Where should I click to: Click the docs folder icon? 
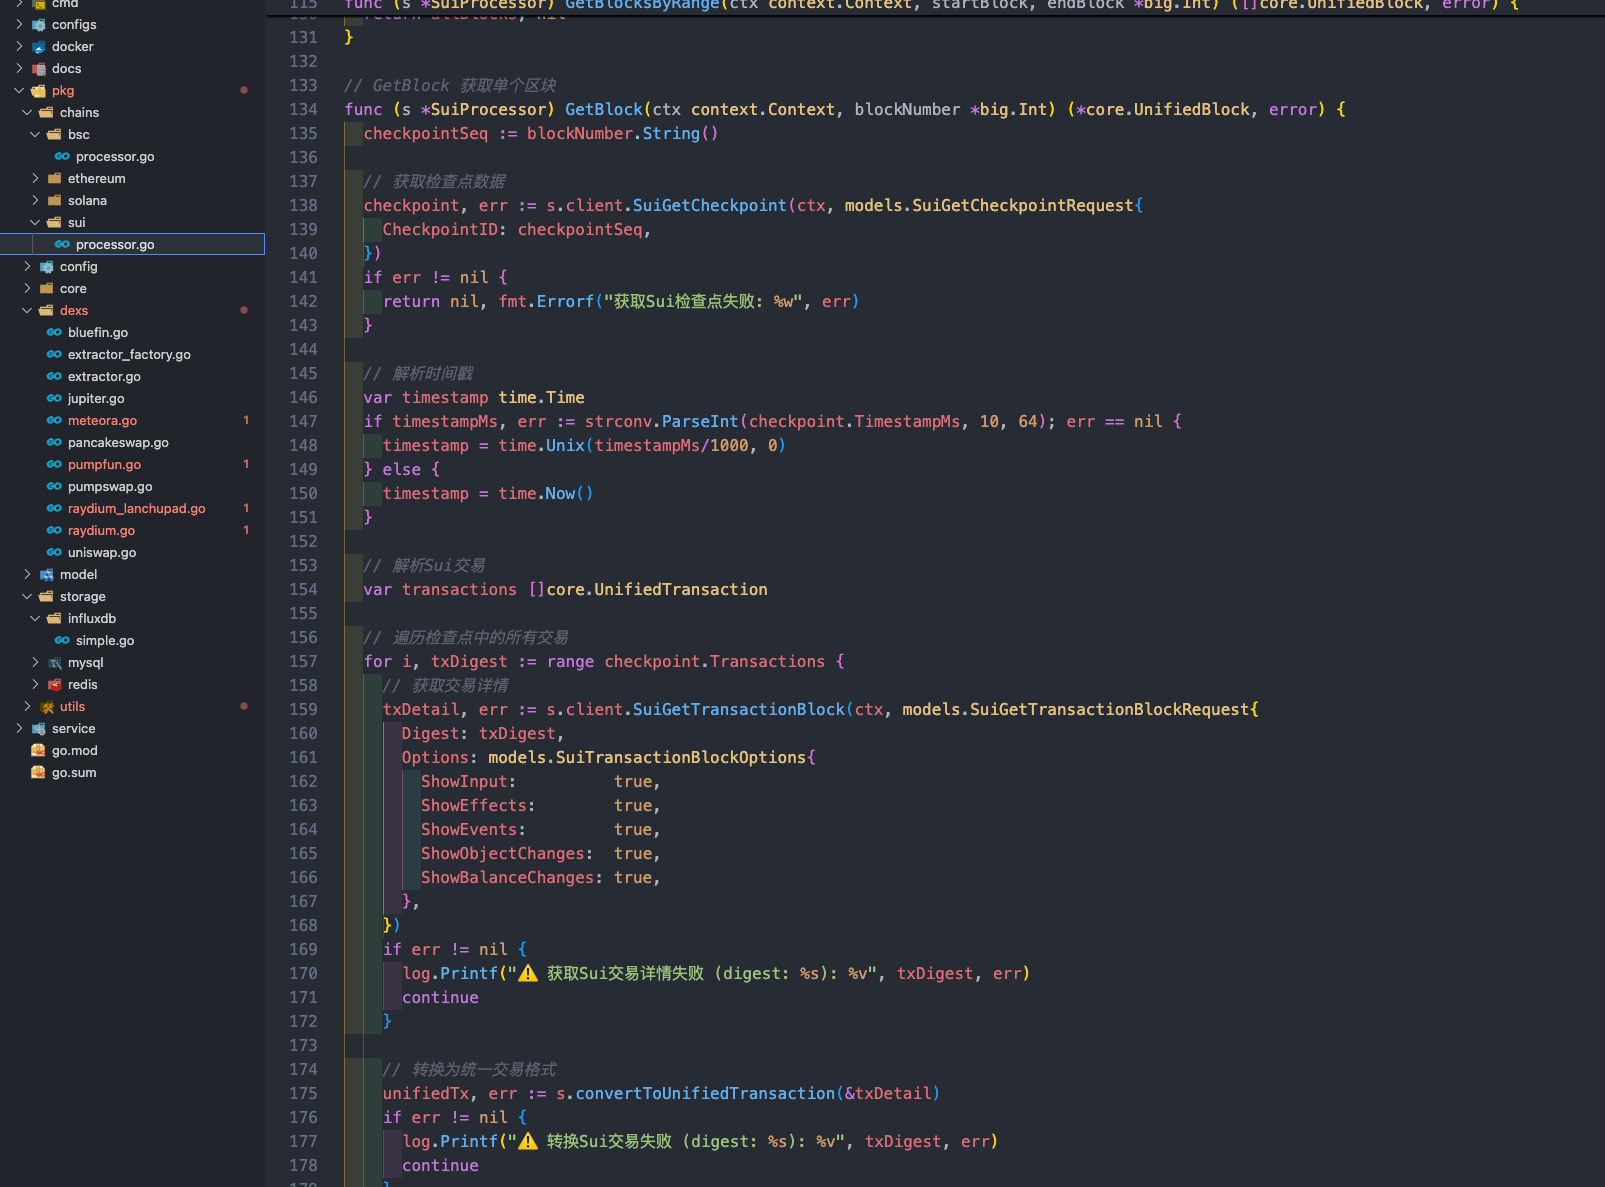[39, 69]
